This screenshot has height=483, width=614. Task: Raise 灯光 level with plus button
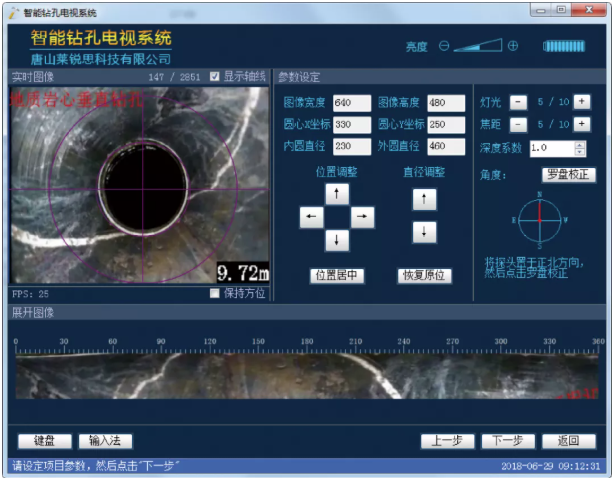click(x=583, y=102)
